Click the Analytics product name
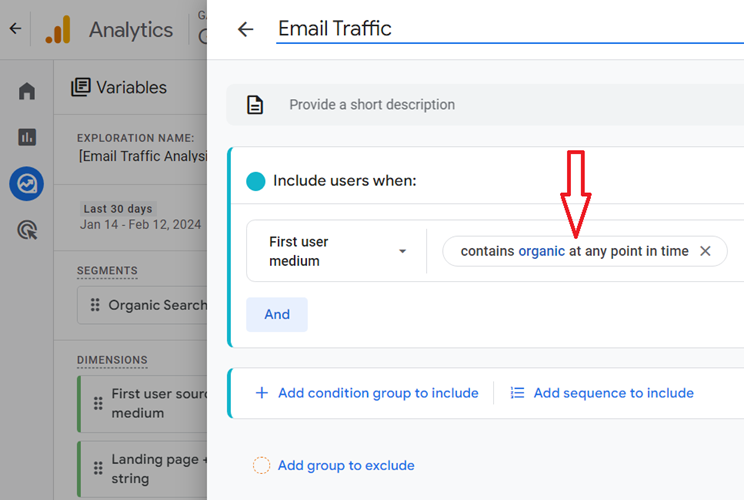The width and height of the screenshot is (744, 500). click(x=131, y=30)
